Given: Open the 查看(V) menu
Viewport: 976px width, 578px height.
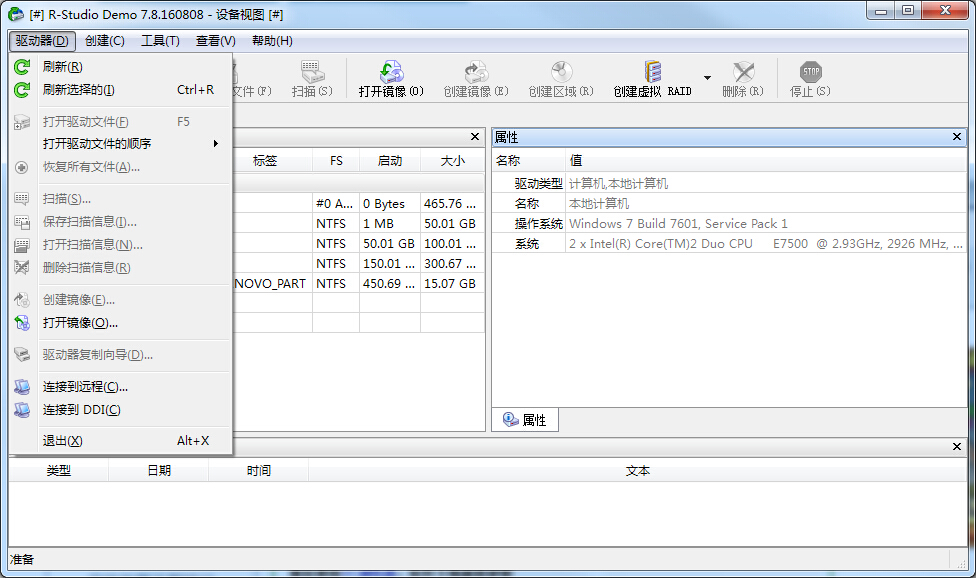Looking at the screenshot, I should click(x=216, y=40).
